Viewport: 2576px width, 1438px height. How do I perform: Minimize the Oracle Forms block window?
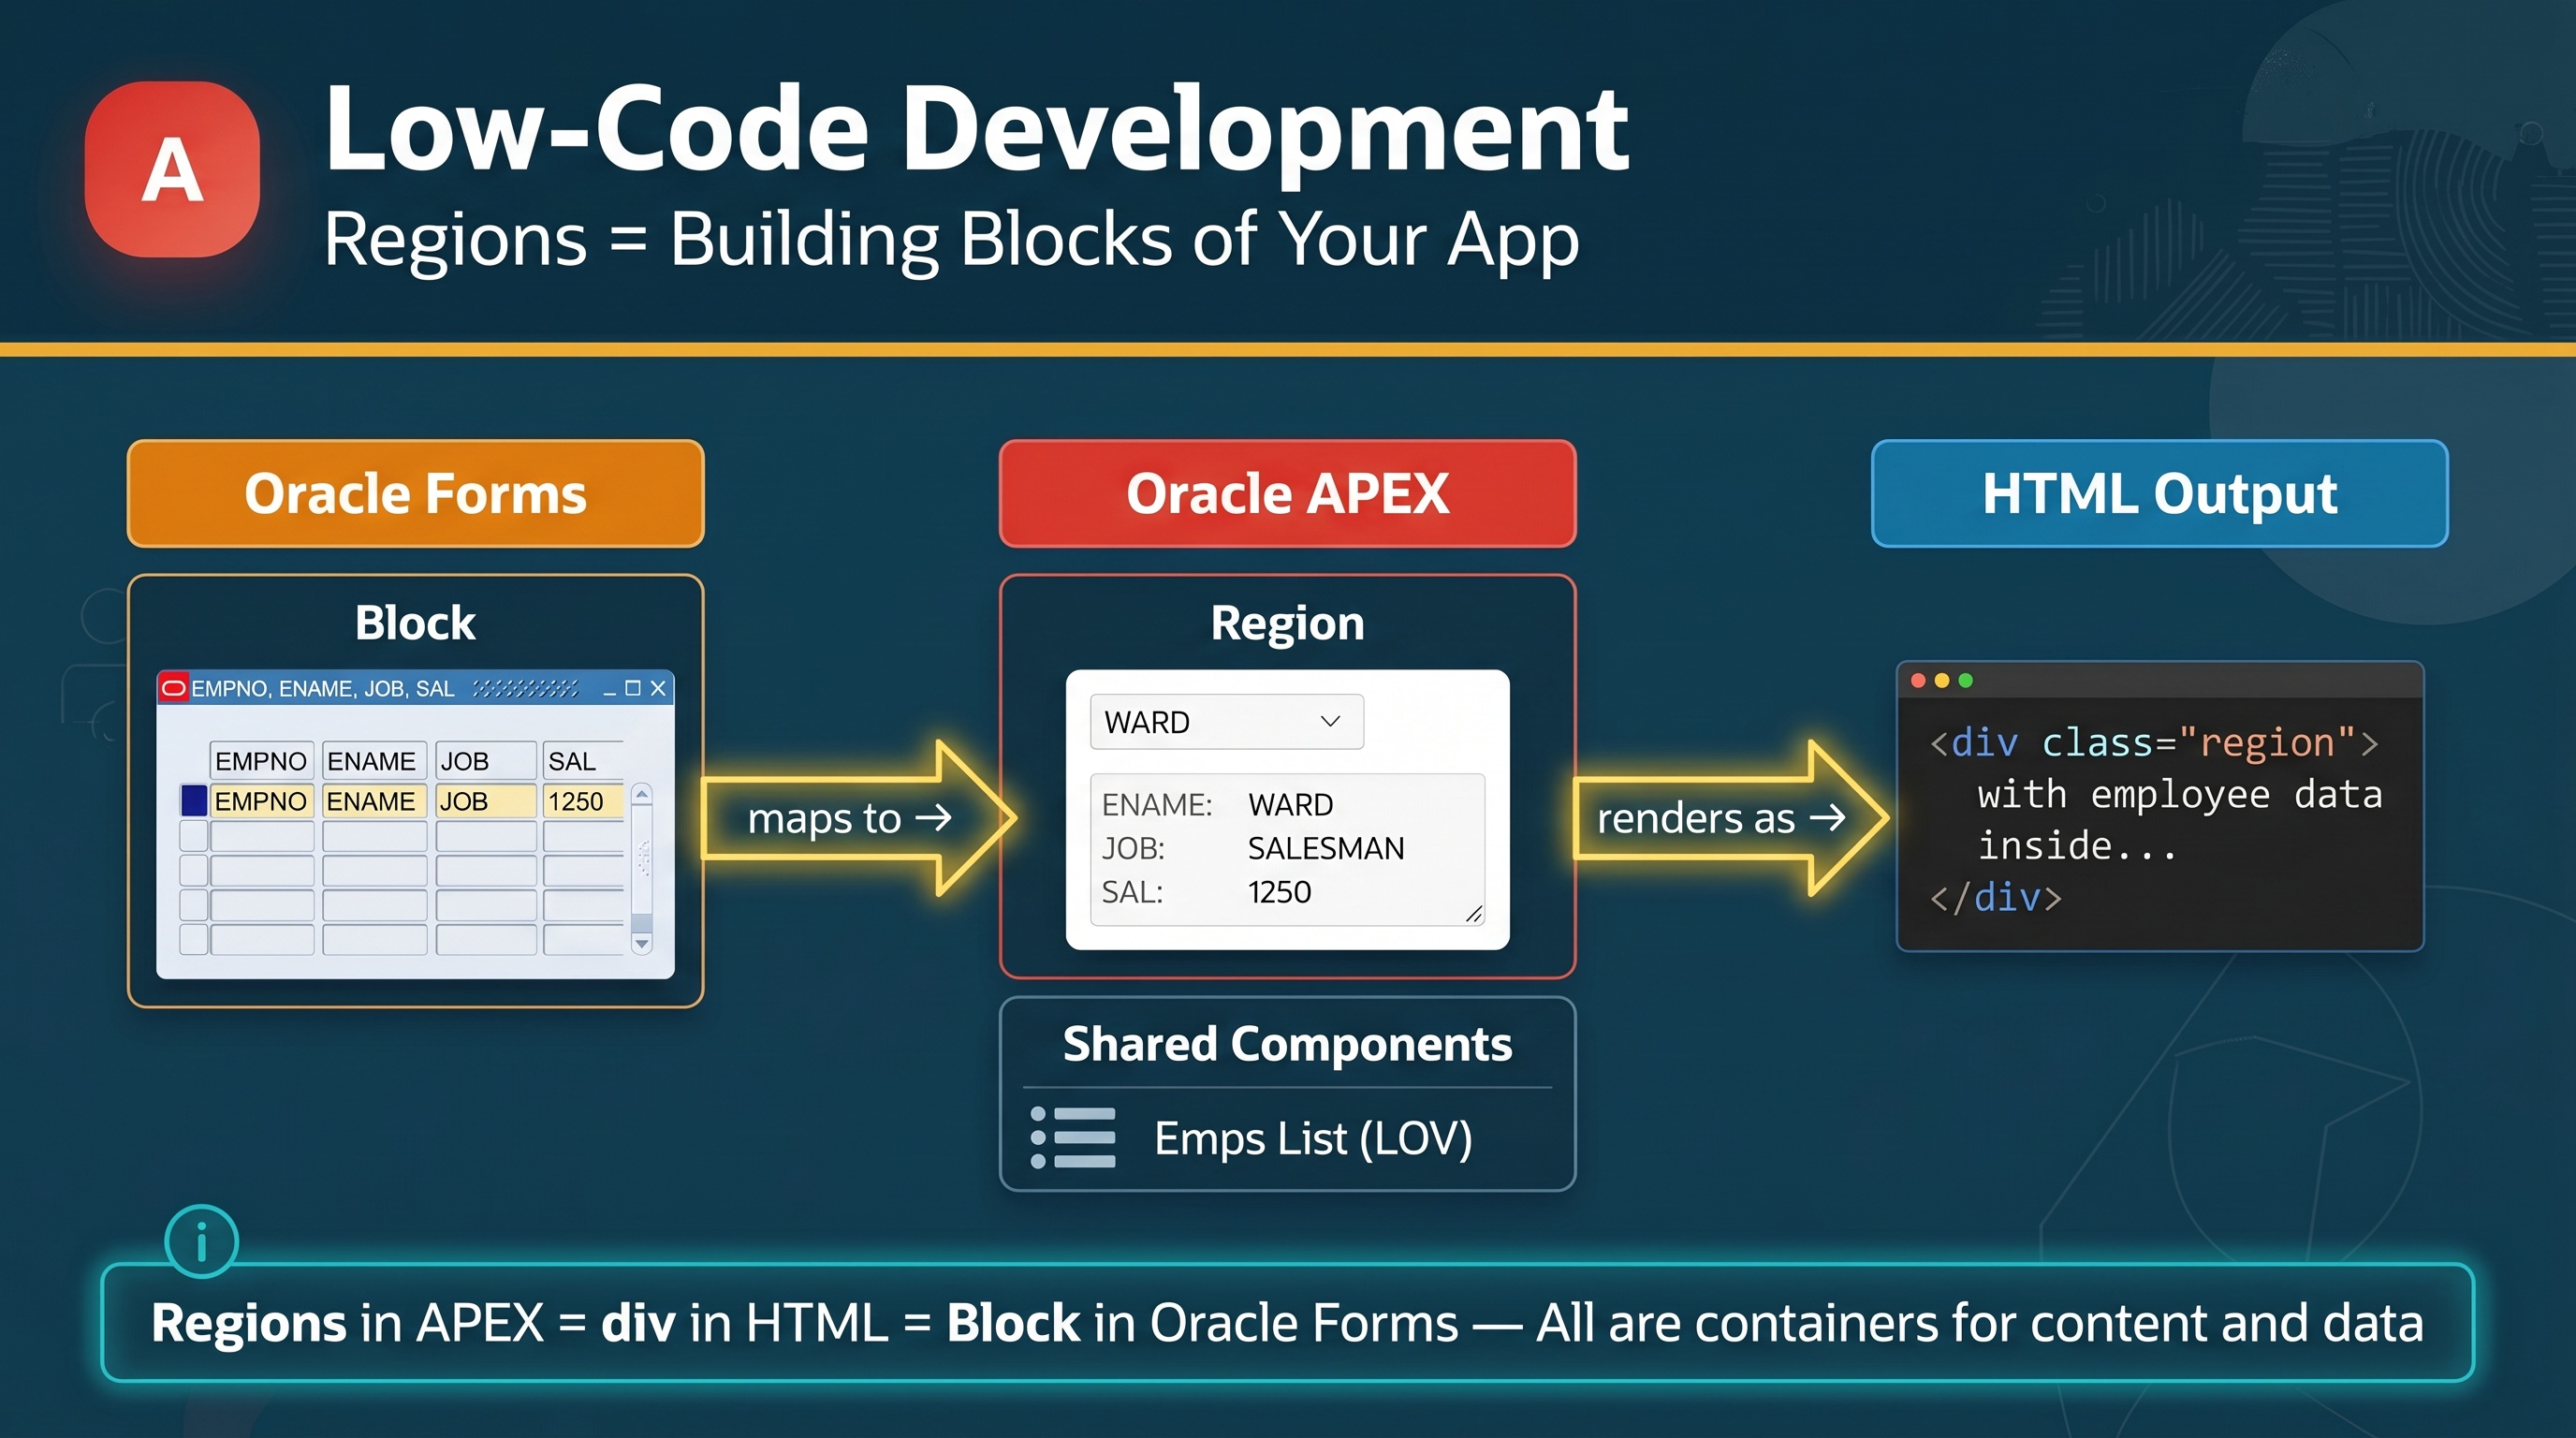pyautogui.click(x=610, y=690)
